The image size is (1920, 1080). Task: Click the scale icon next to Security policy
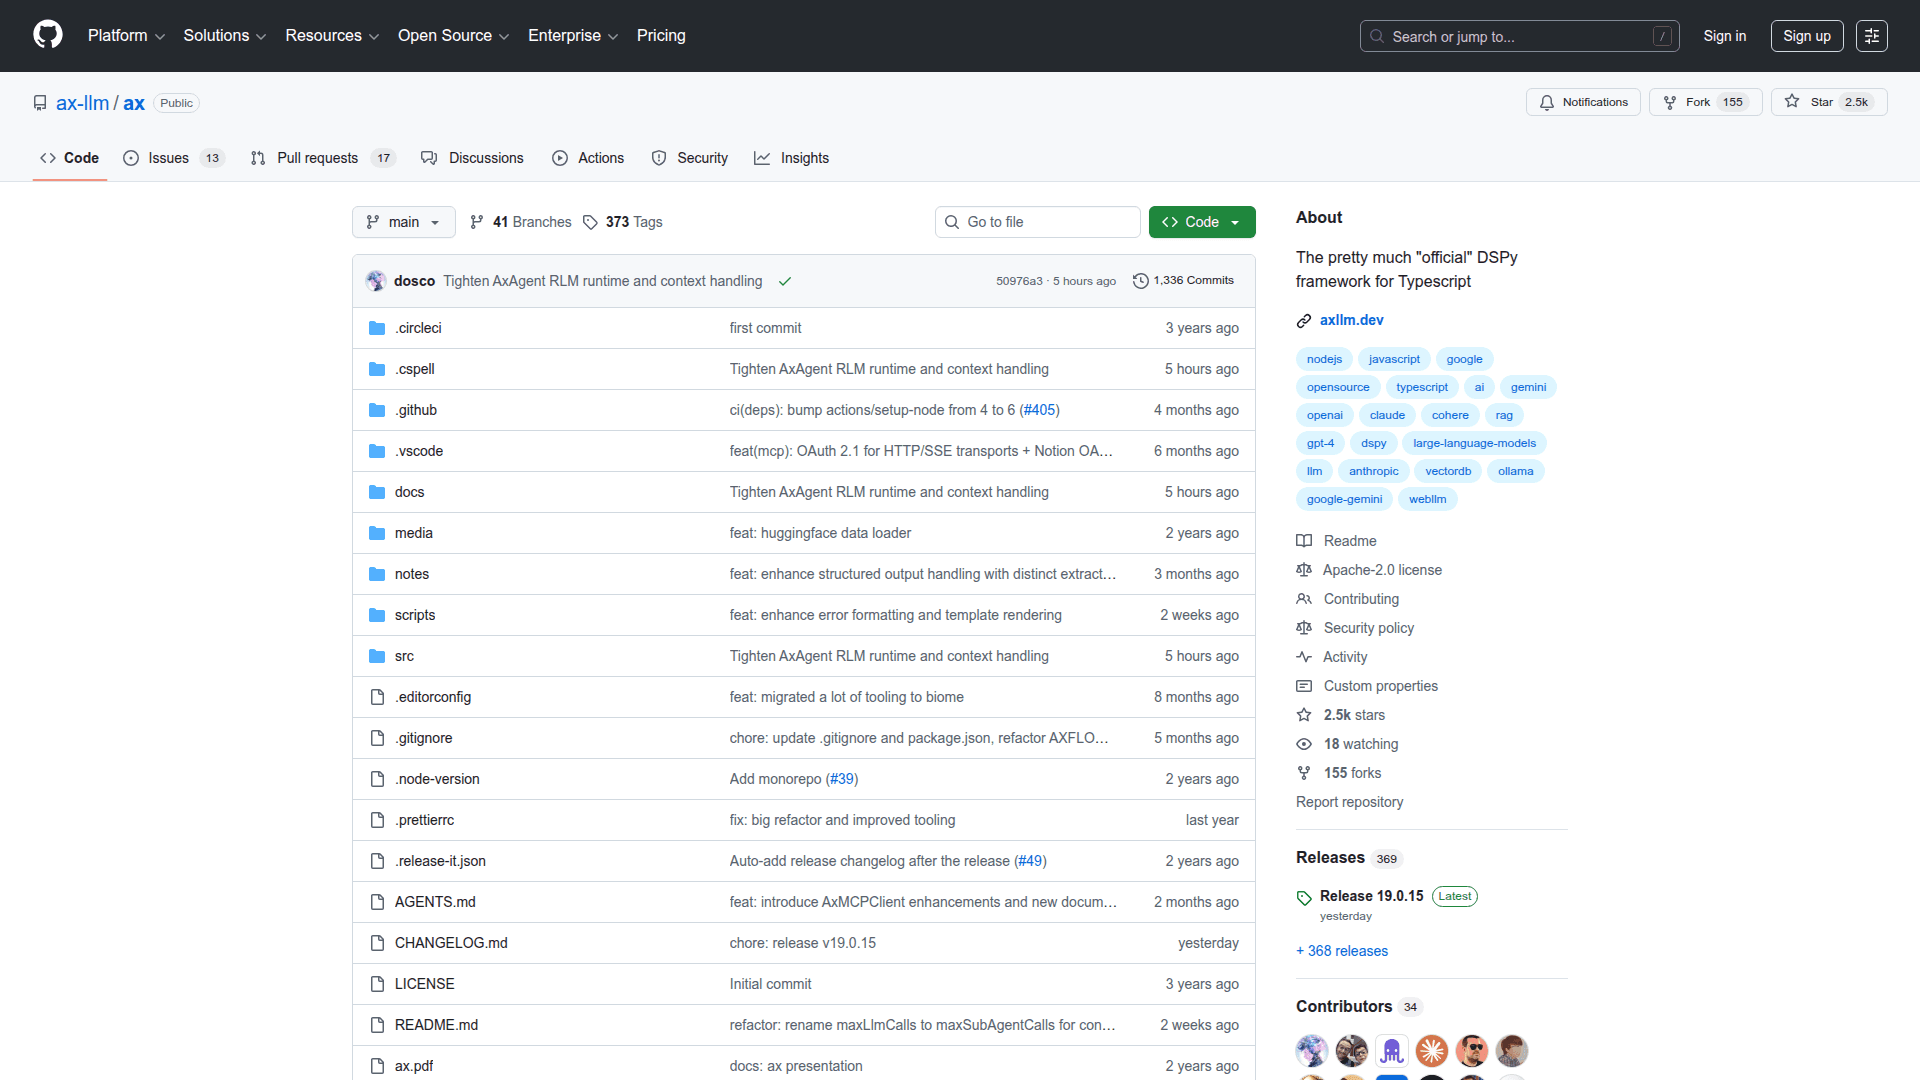pos(1304,628)
